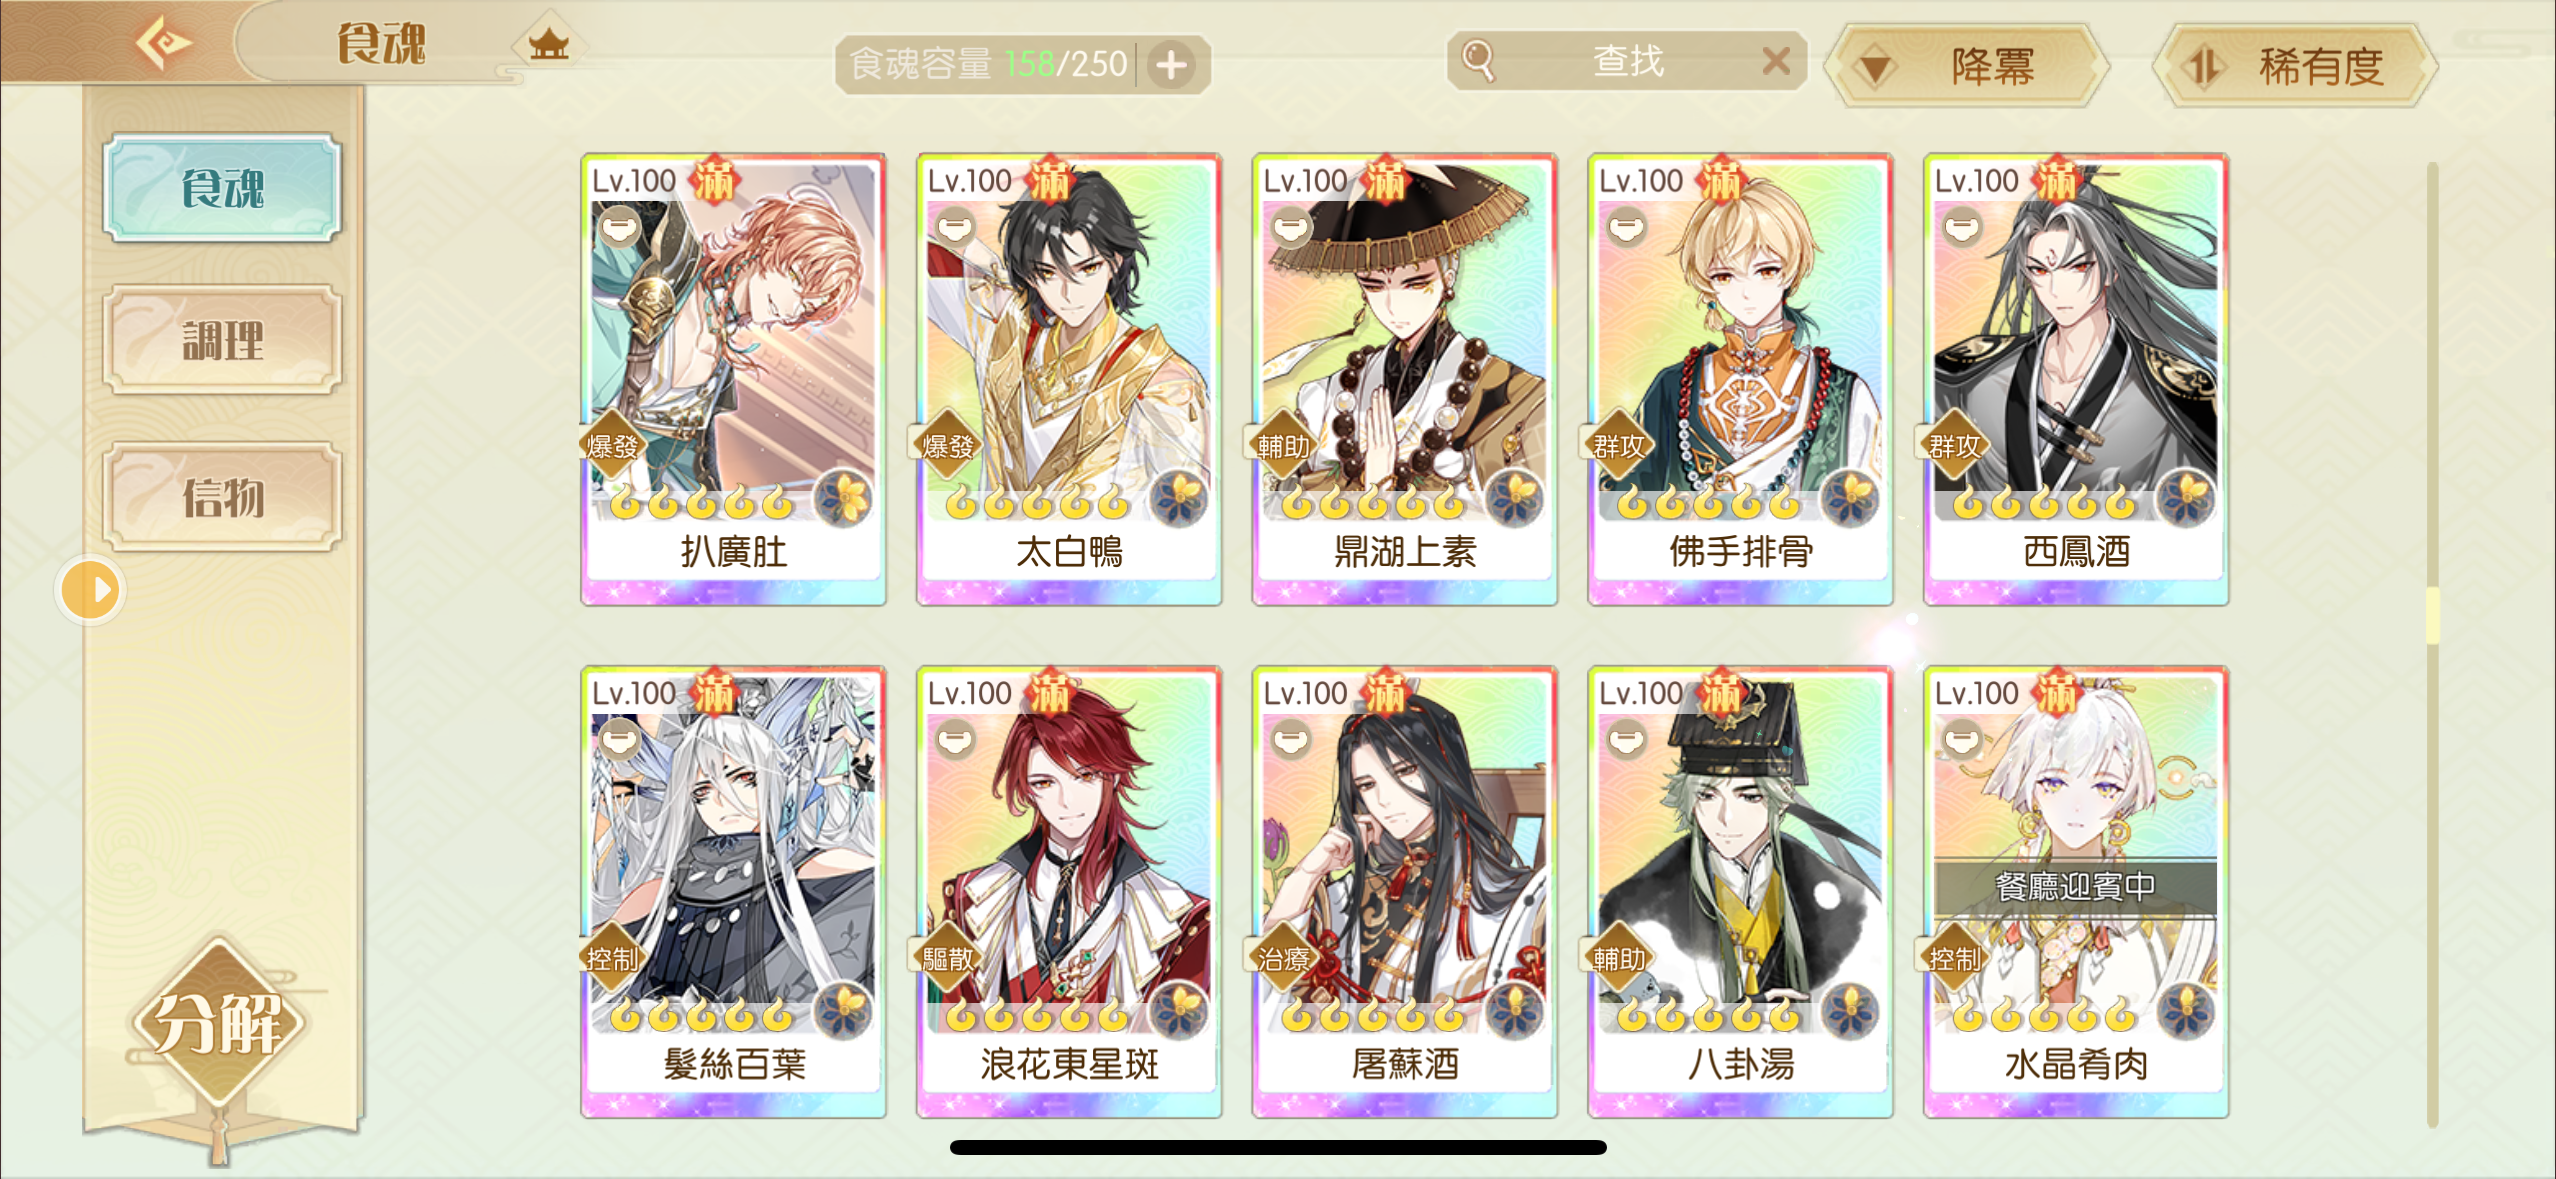
Task: Focus the 查找 search field
Action: [1626, 61]
